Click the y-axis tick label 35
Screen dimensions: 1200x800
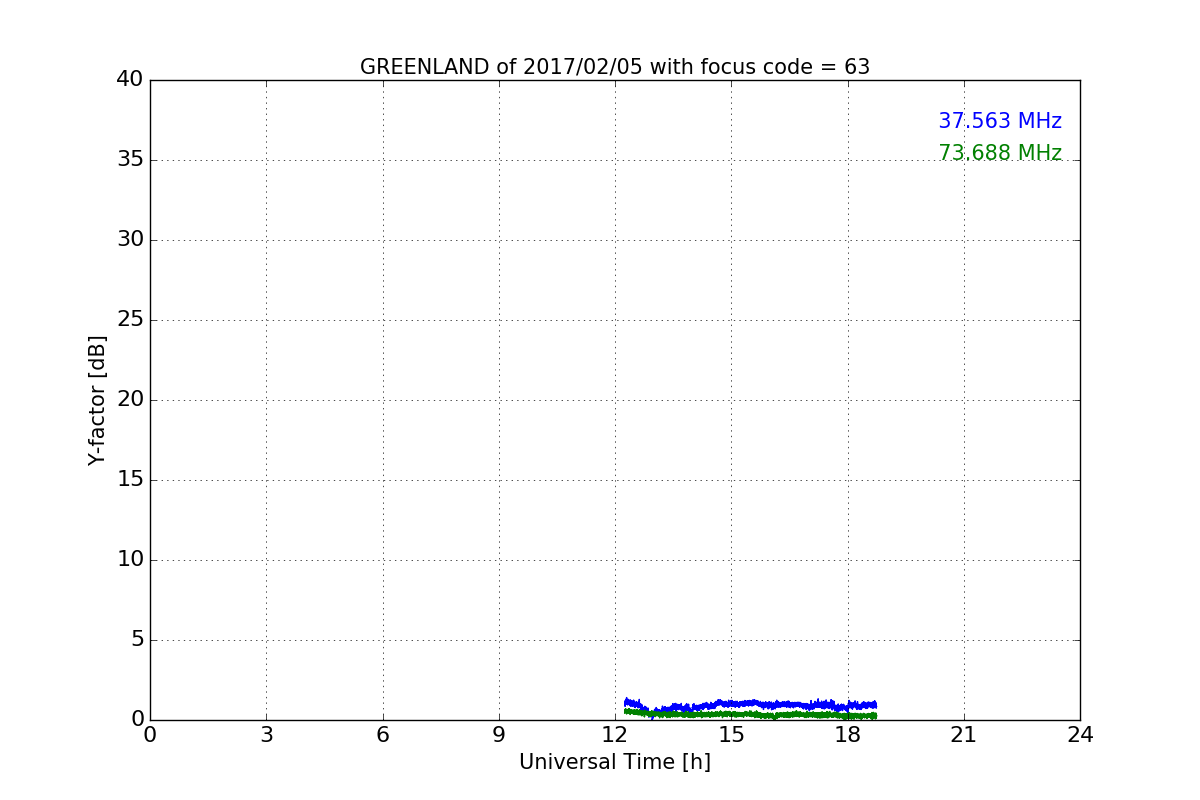click(x=130, y=160)
